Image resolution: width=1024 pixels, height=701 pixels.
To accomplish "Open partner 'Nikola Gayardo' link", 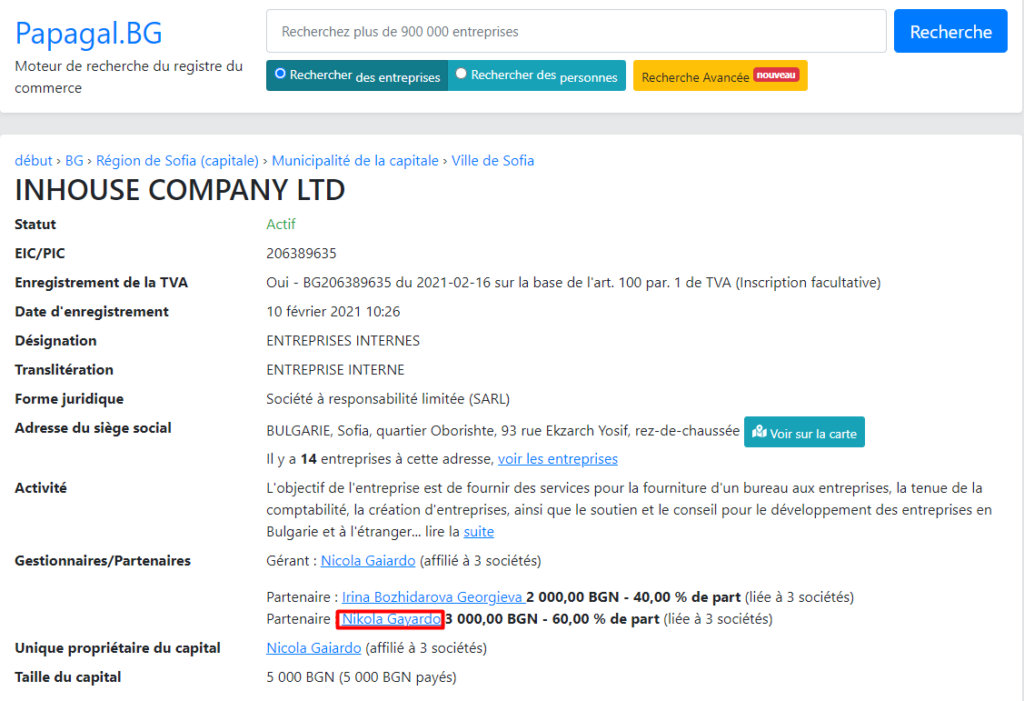I will coord(391,619).
